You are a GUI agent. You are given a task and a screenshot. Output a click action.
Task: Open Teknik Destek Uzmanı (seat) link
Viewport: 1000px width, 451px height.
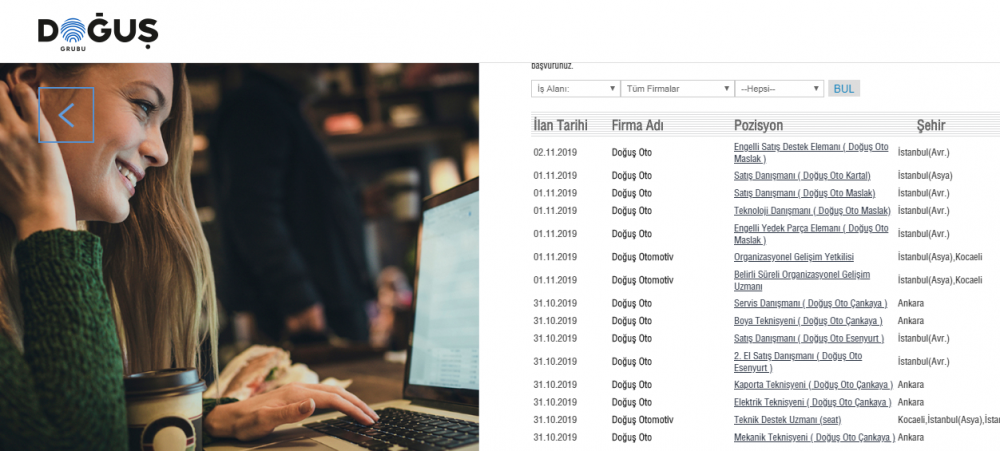787,420
